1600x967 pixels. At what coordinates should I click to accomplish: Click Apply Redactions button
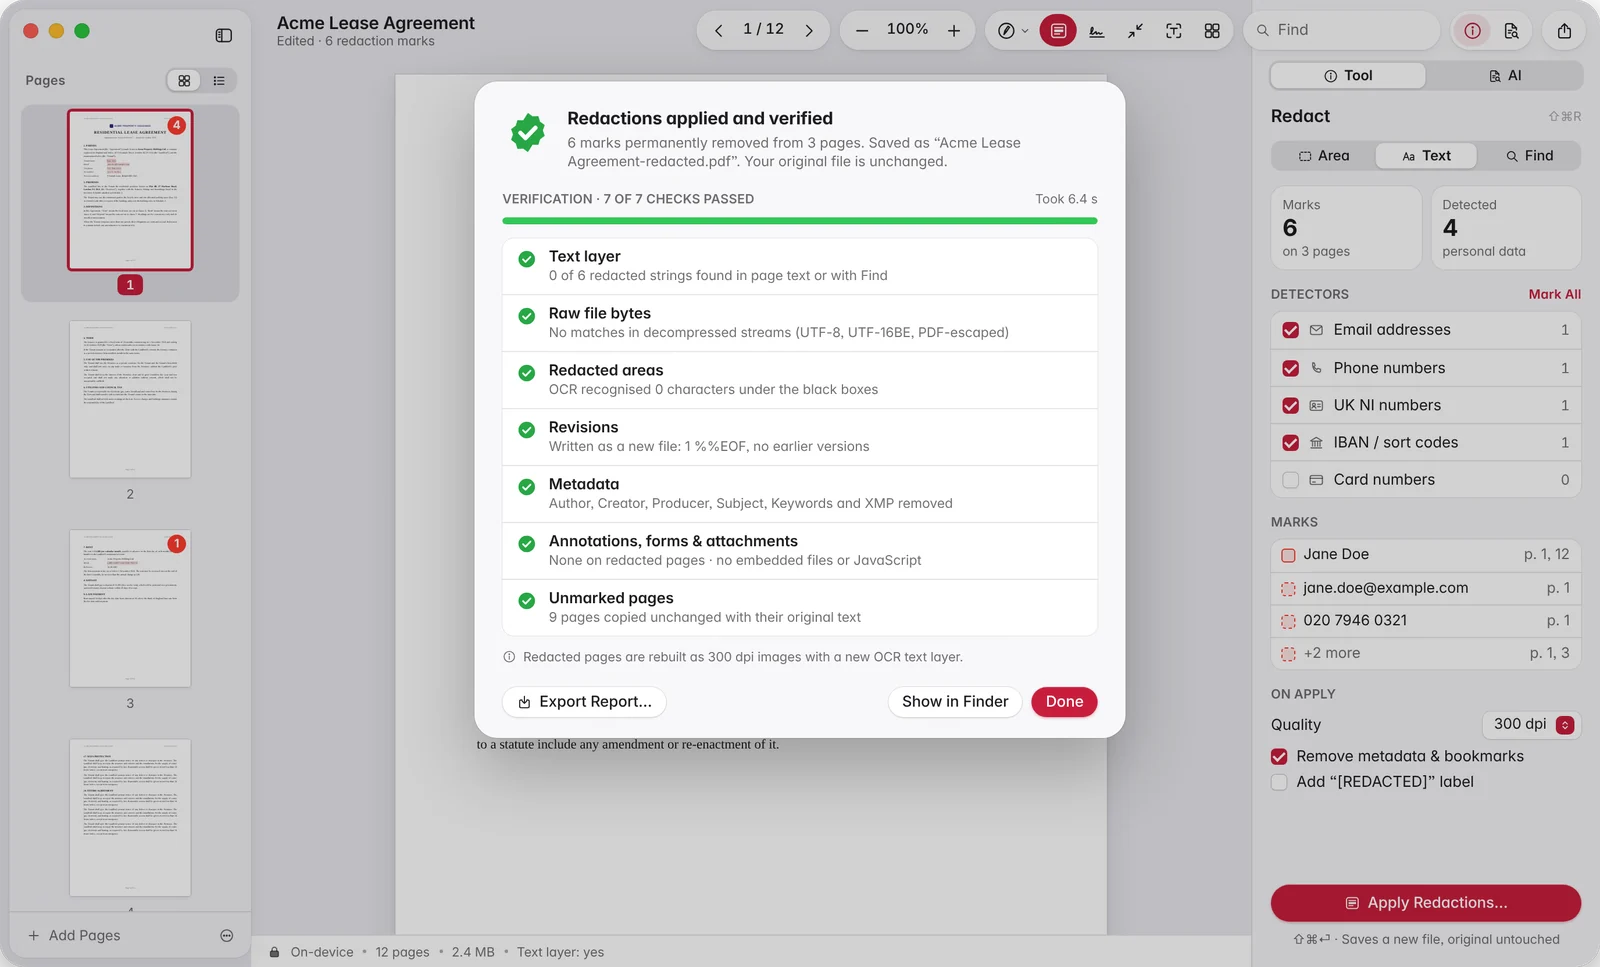(x=1425, y=903)
